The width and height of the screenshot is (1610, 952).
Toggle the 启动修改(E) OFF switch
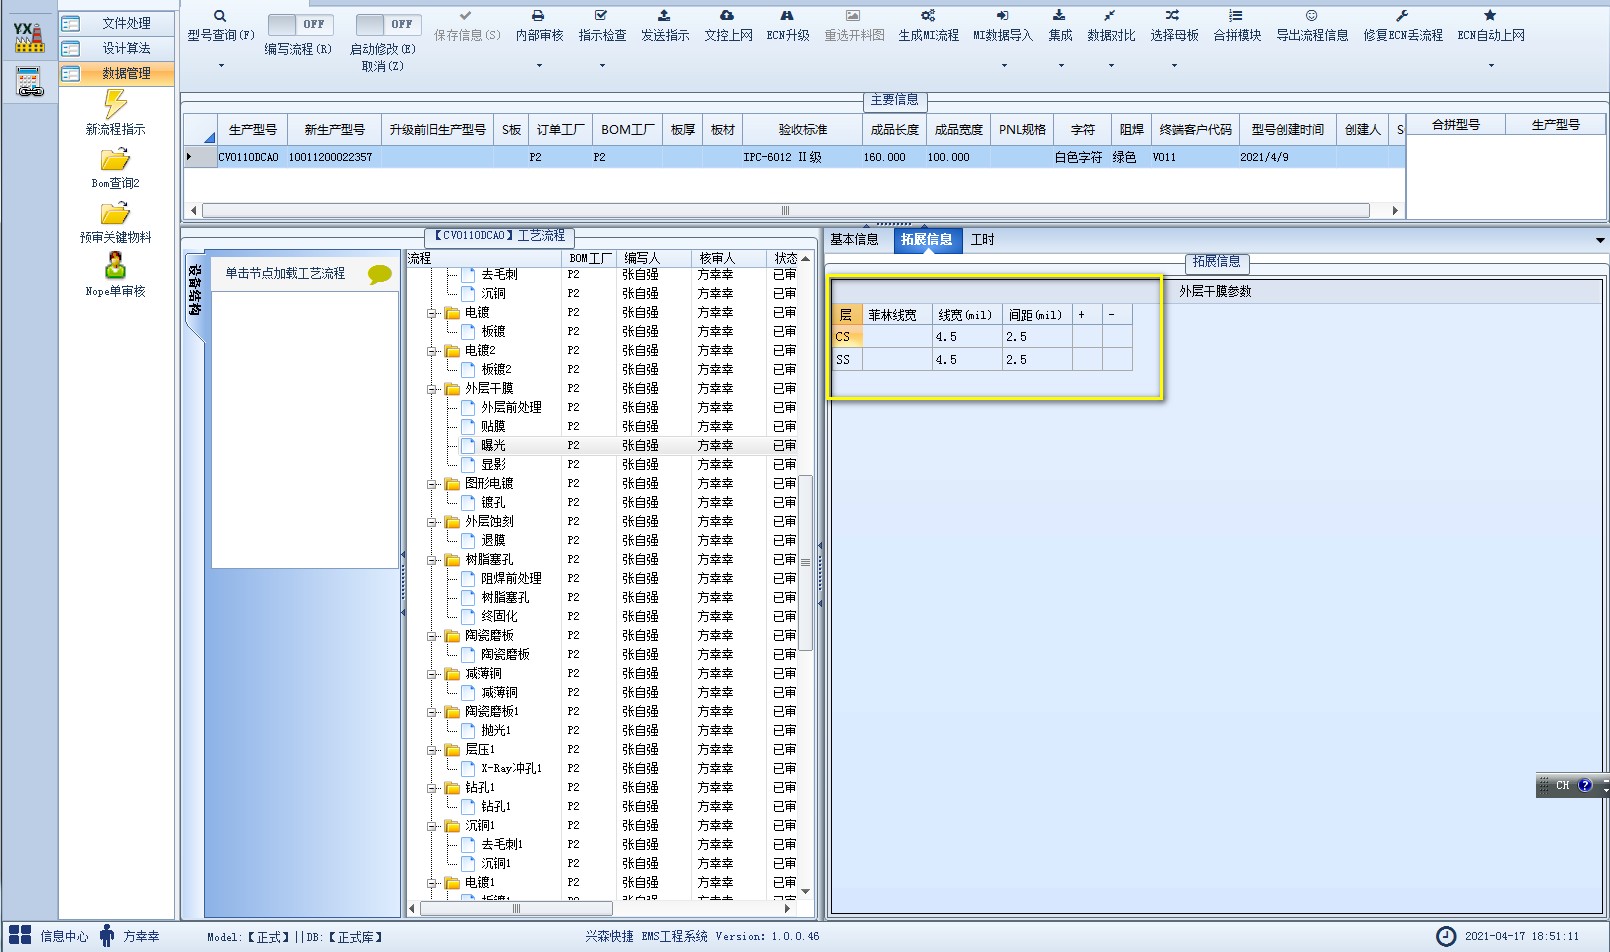pos(388,24)
